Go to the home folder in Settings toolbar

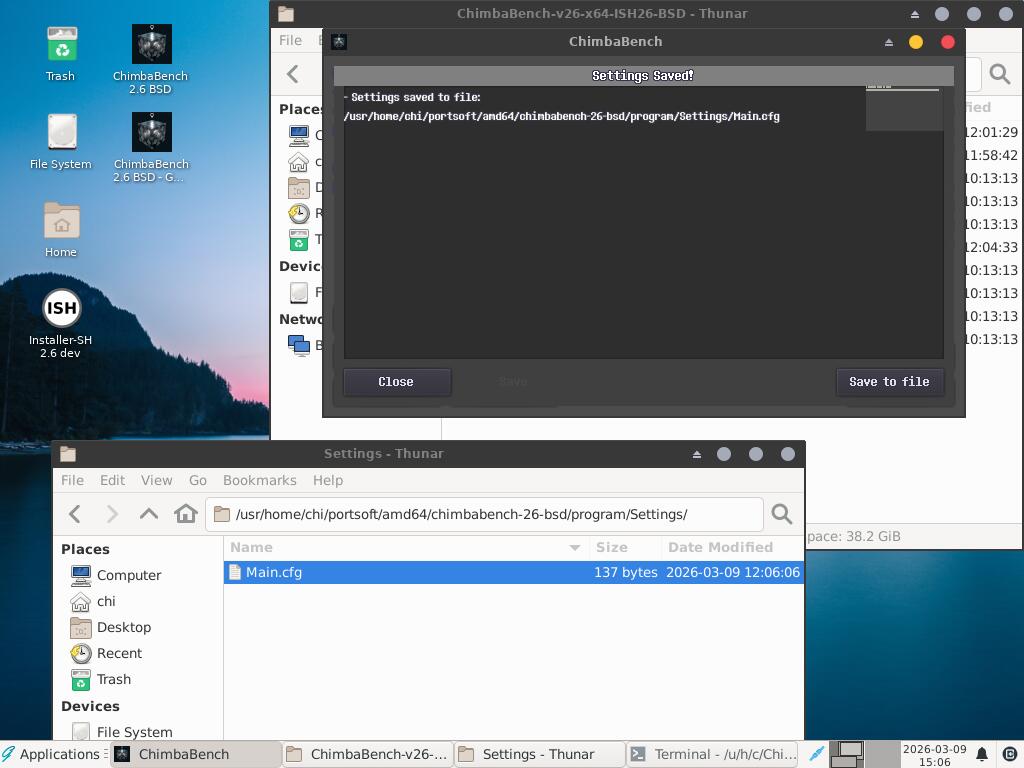click(185, 514)
